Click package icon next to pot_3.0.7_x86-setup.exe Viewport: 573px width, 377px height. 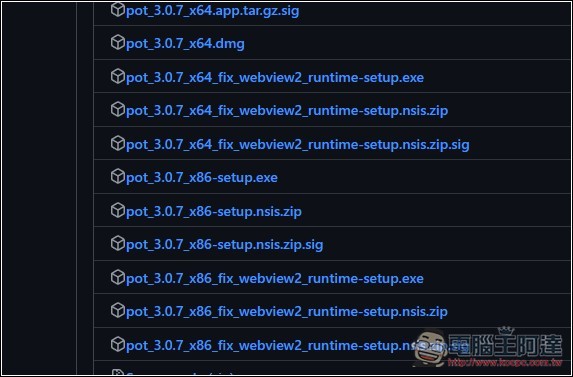coord(118,176)
